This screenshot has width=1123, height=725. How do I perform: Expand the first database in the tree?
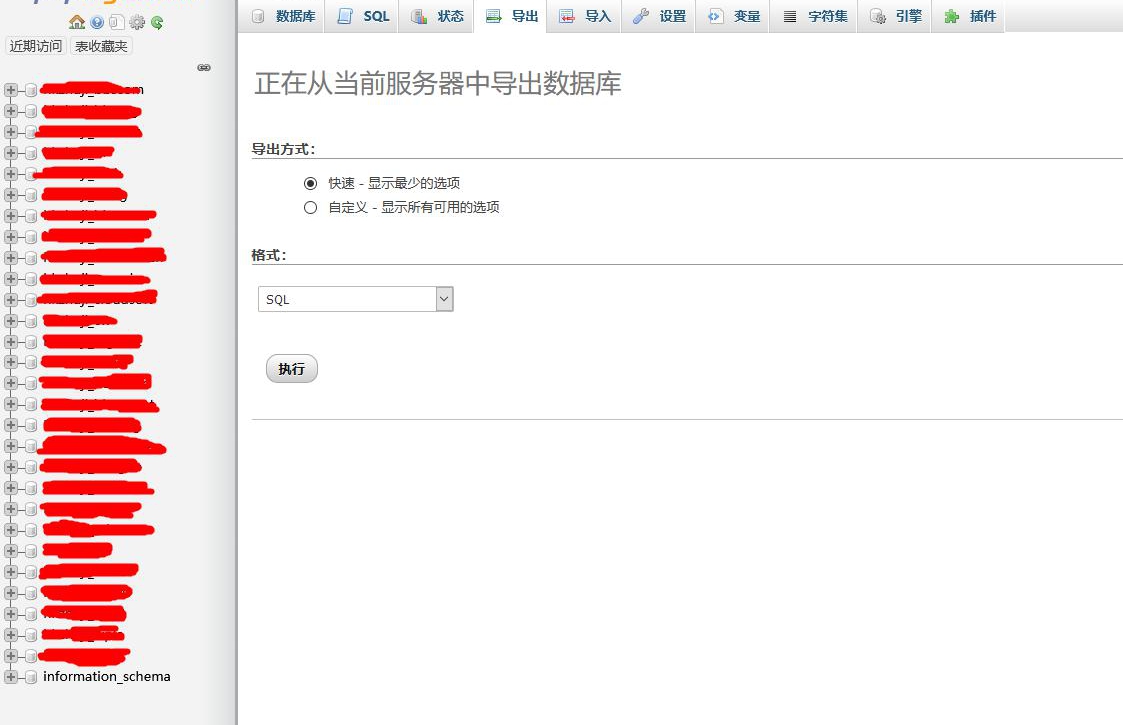click(x=9, y=89)
